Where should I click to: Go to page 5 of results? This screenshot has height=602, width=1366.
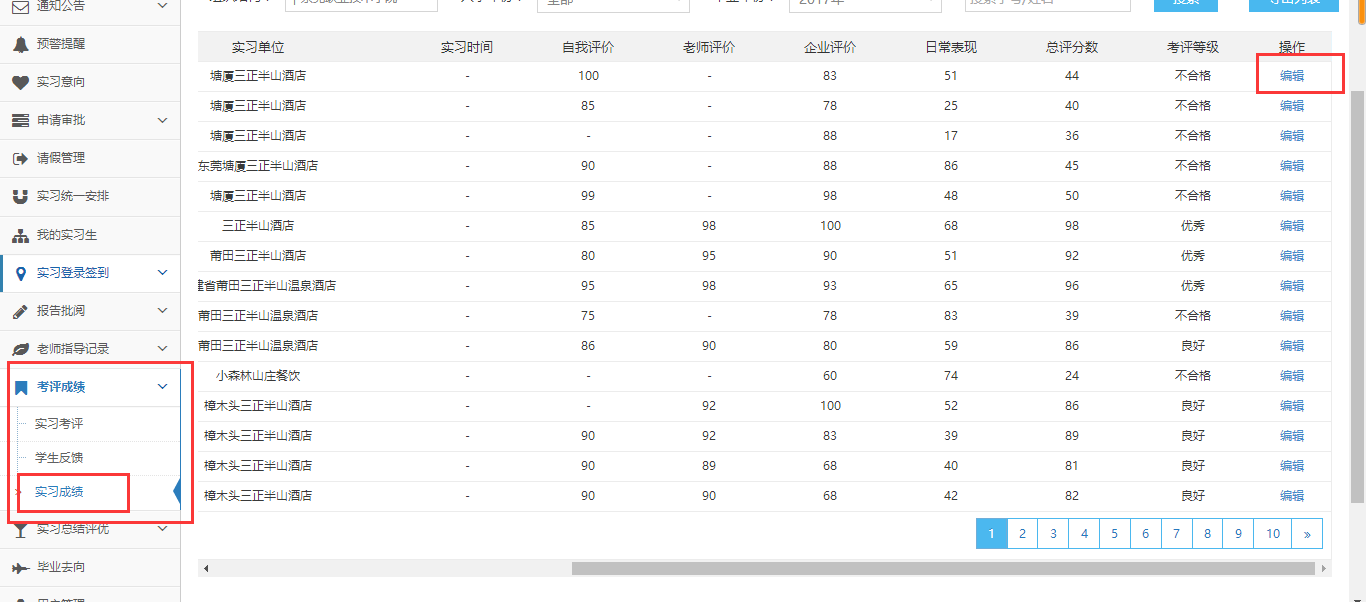pyautogui.click(x=1114, y=534)
